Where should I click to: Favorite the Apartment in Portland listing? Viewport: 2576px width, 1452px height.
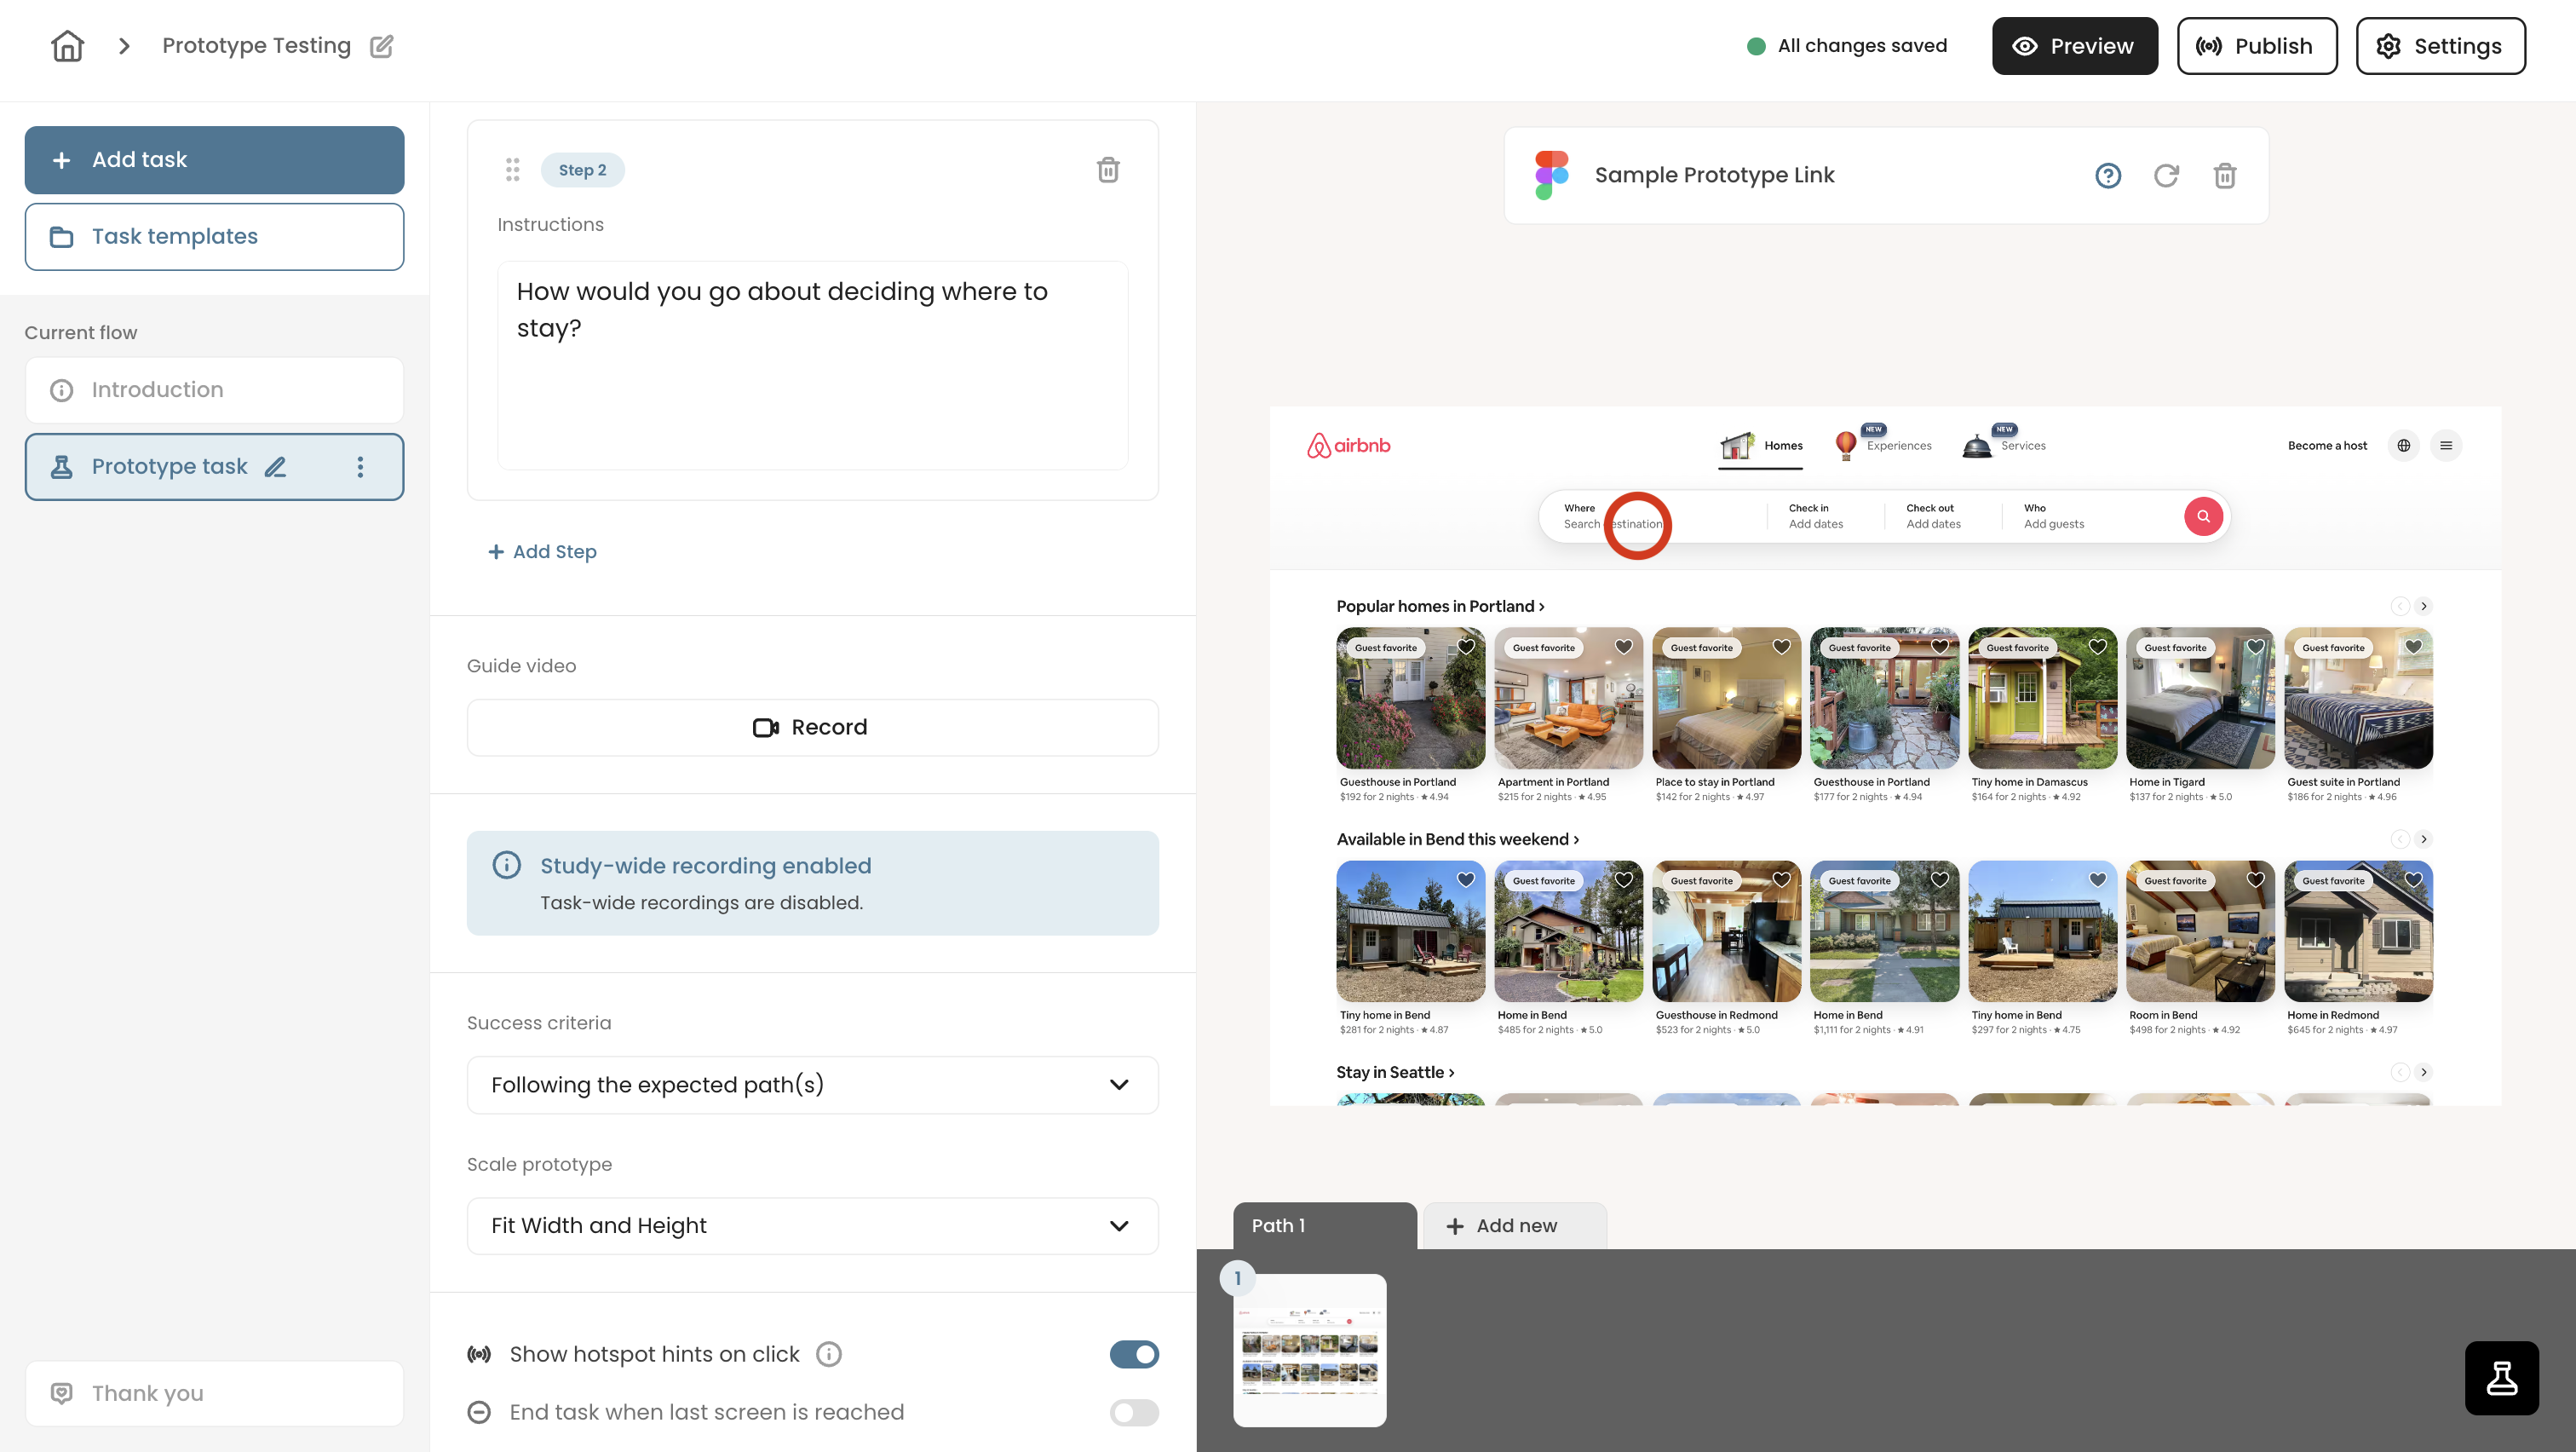(1624, 647)
